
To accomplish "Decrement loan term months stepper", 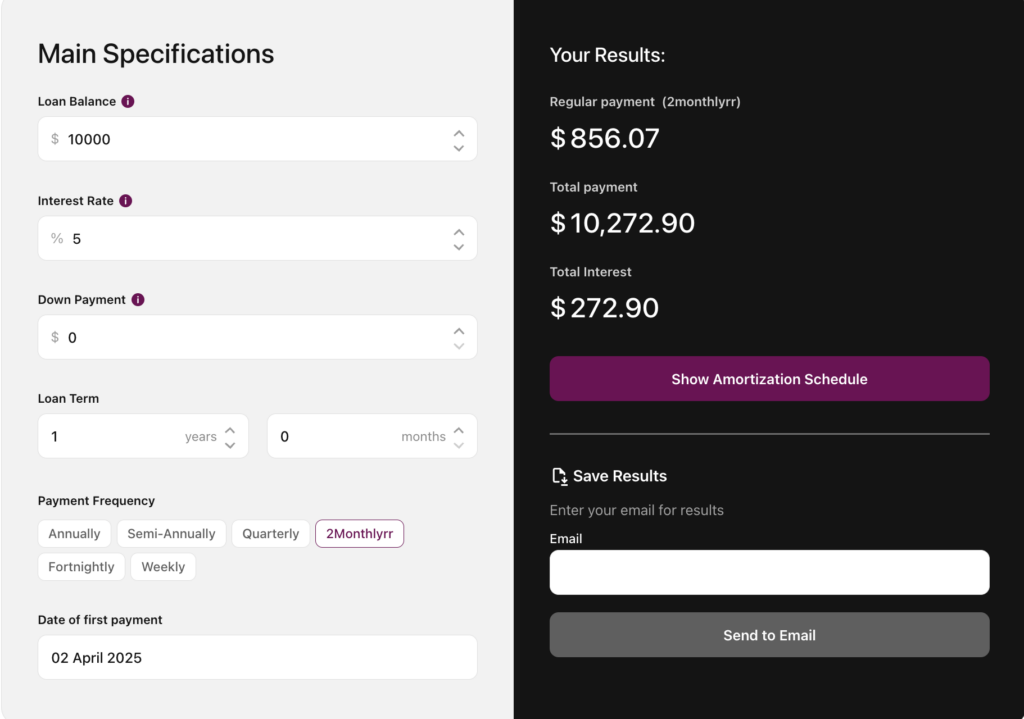I will tap(458, 445).
